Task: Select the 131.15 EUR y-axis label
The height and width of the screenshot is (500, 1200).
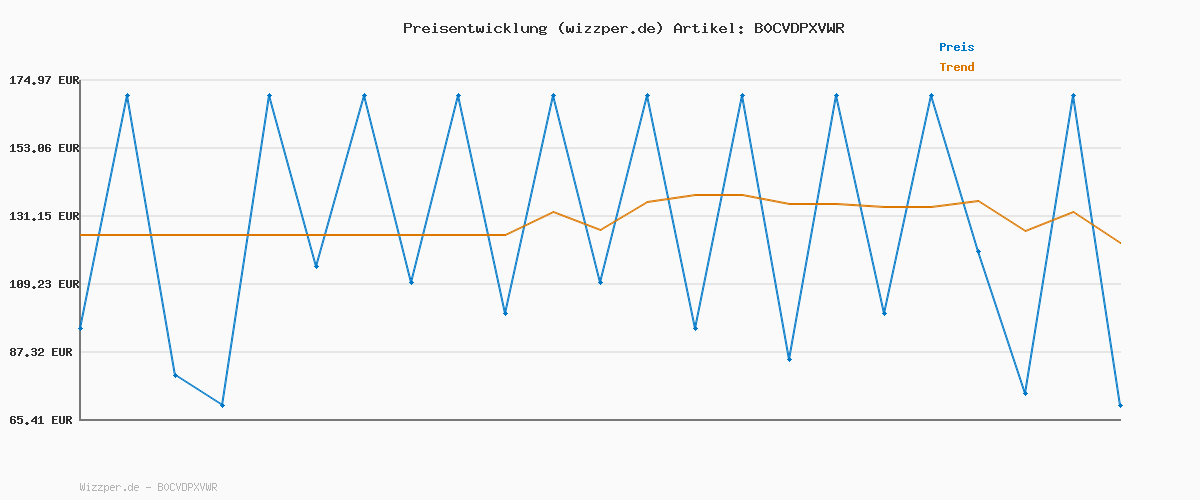Action: pyautogui.click(x=43, y=216)
